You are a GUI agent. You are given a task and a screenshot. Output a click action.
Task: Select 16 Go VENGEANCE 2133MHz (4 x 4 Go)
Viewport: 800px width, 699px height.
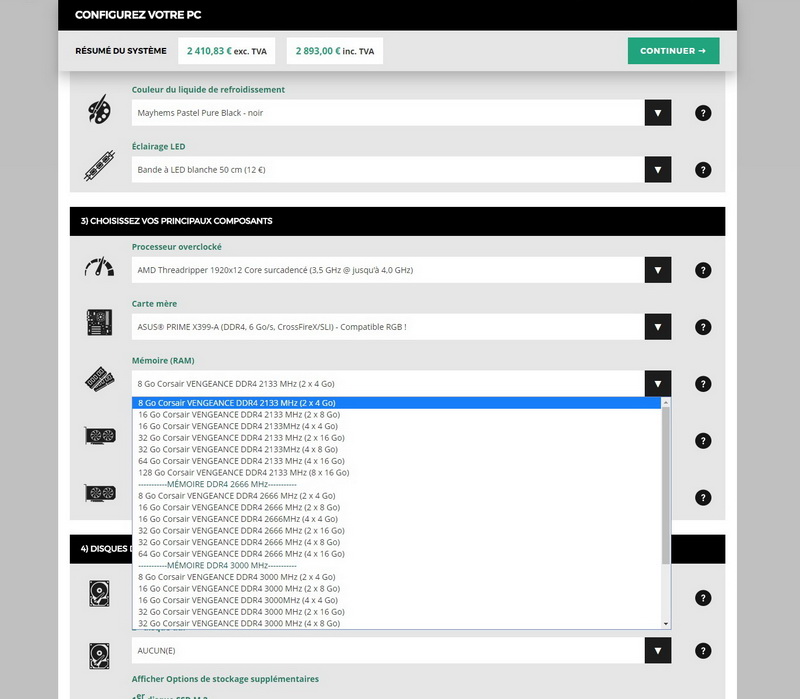396,426
